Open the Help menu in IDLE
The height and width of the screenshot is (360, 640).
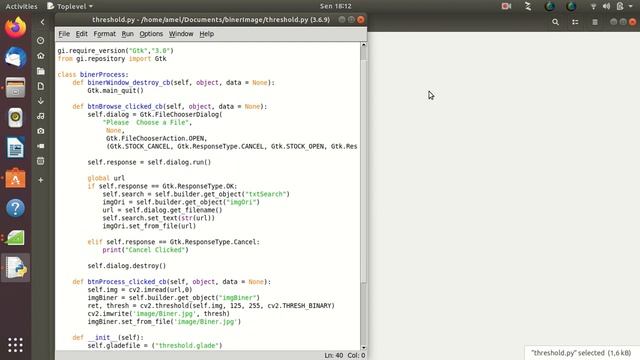tap(207, 34)
